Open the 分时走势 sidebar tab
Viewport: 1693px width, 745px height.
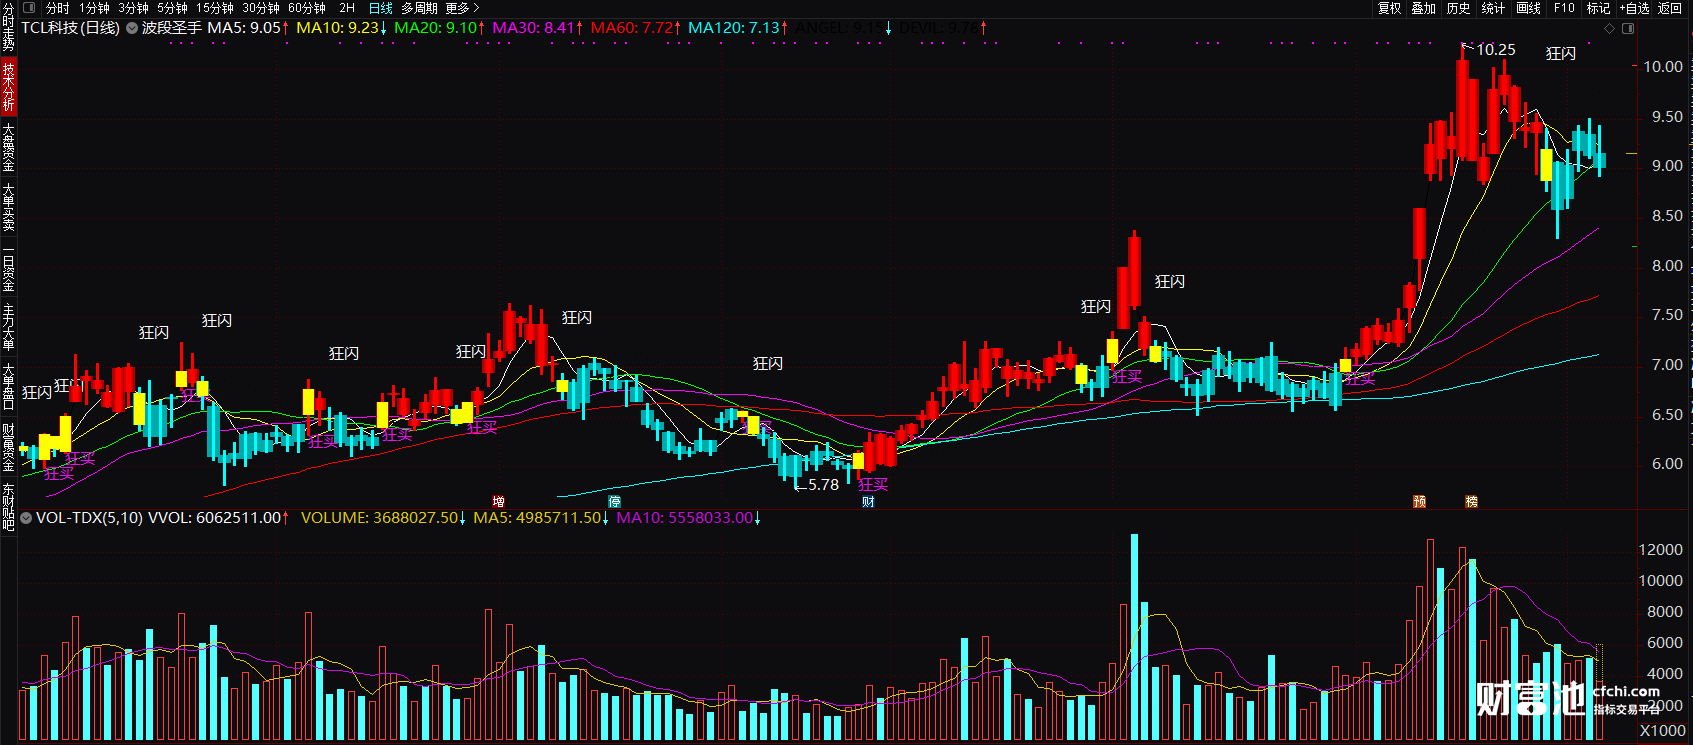(x=8, y=27)
